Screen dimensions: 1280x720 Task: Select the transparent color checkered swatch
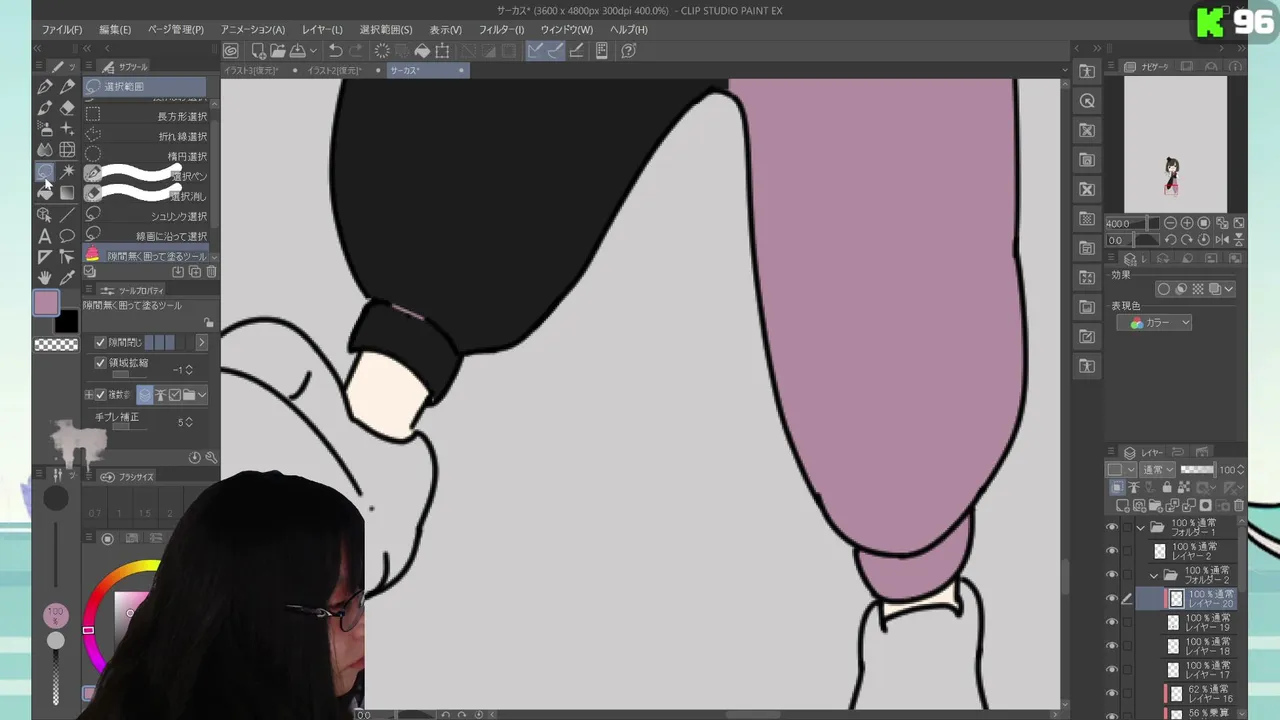tap(56, 345)
